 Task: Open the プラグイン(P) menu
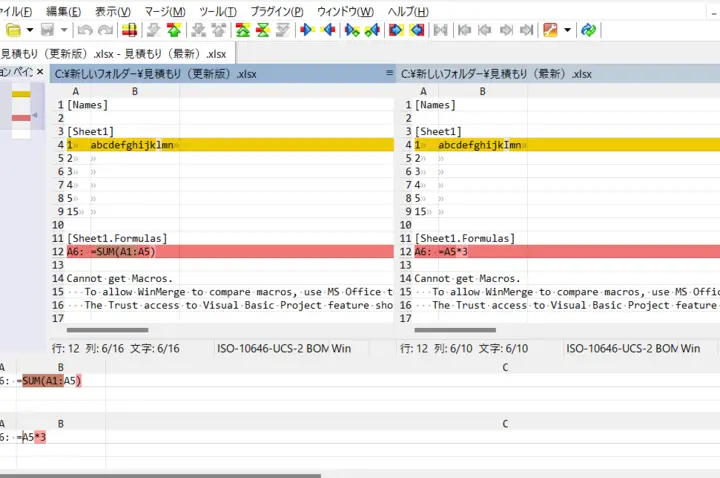click(276, 11)
